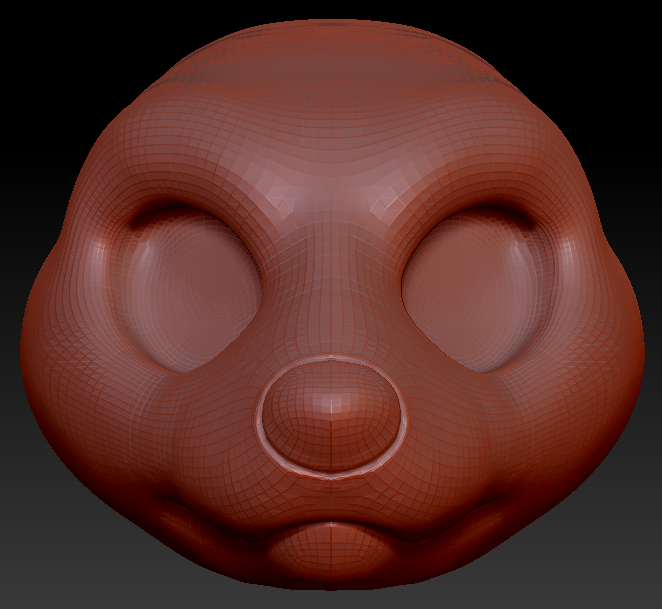The width and height of the screenshot is (662, 609).
Task: Click the upper lip area beneath the nose
Action: 331,495
